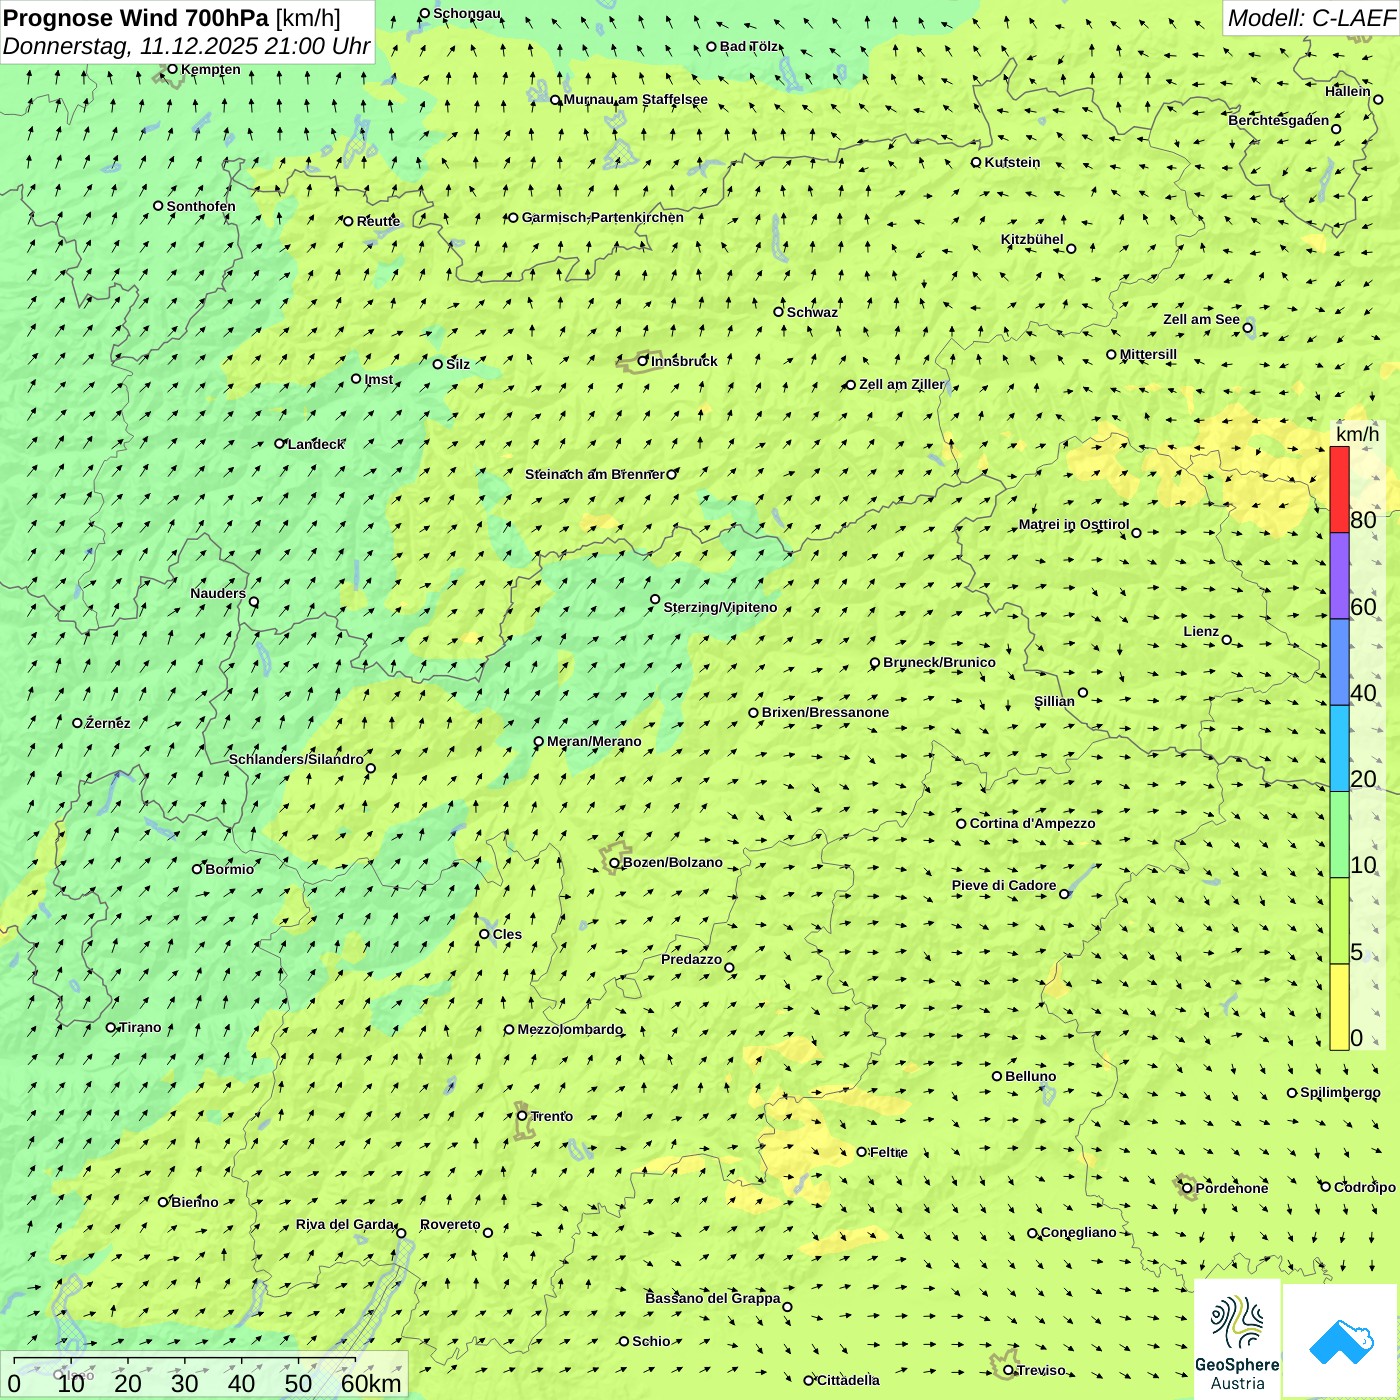Click the Kempten location marker

tap(172, 69)
